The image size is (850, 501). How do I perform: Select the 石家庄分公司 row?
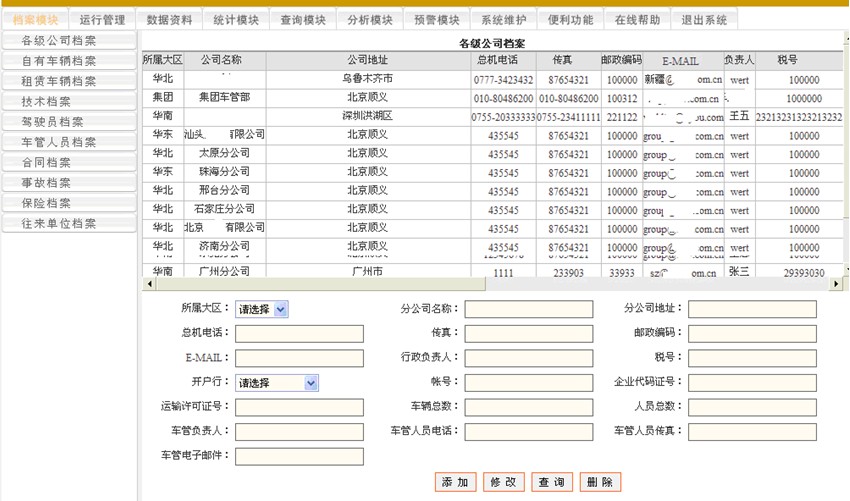(x=492, y=210)
